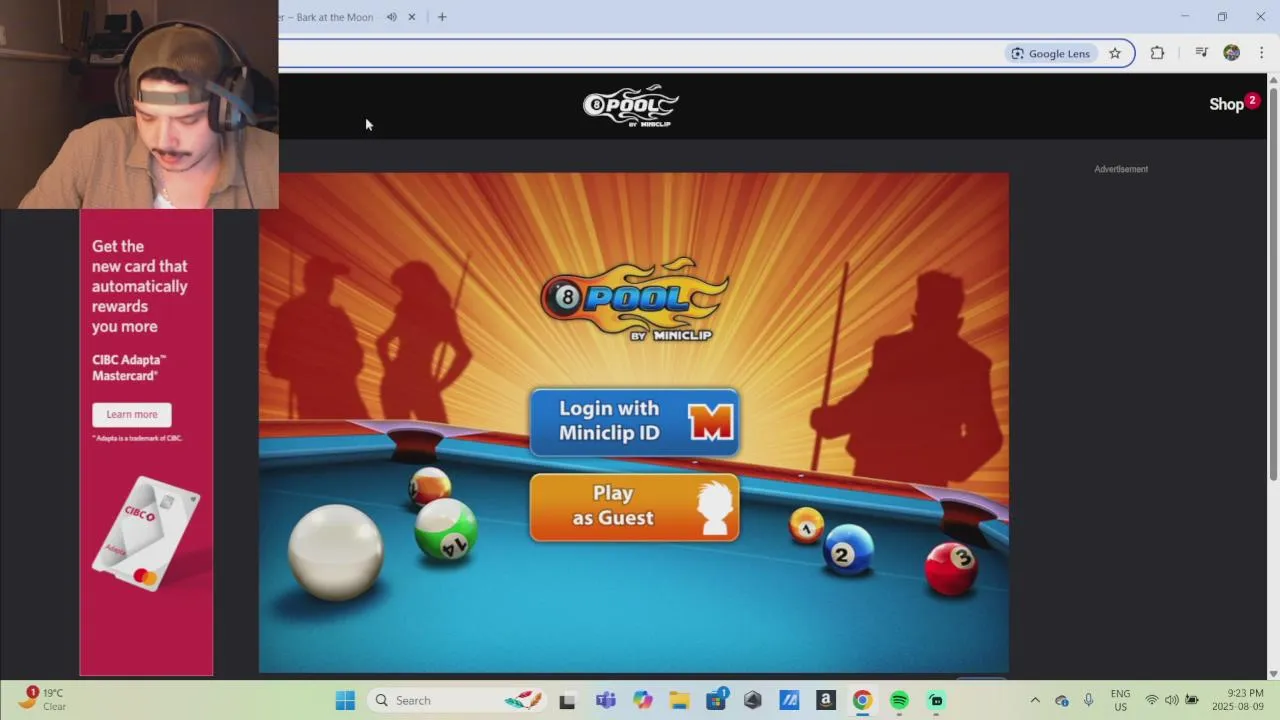Viewport: 1280px width, 720px height.
Task: Click inside the Chrome address bar
Action: [x=640, y=53]
